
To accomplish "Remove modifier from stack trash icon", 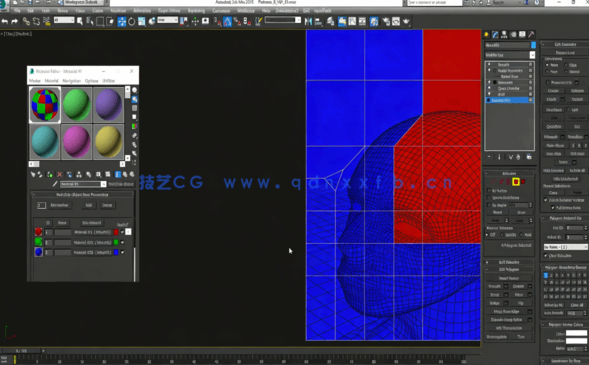I will click(518, 157).
